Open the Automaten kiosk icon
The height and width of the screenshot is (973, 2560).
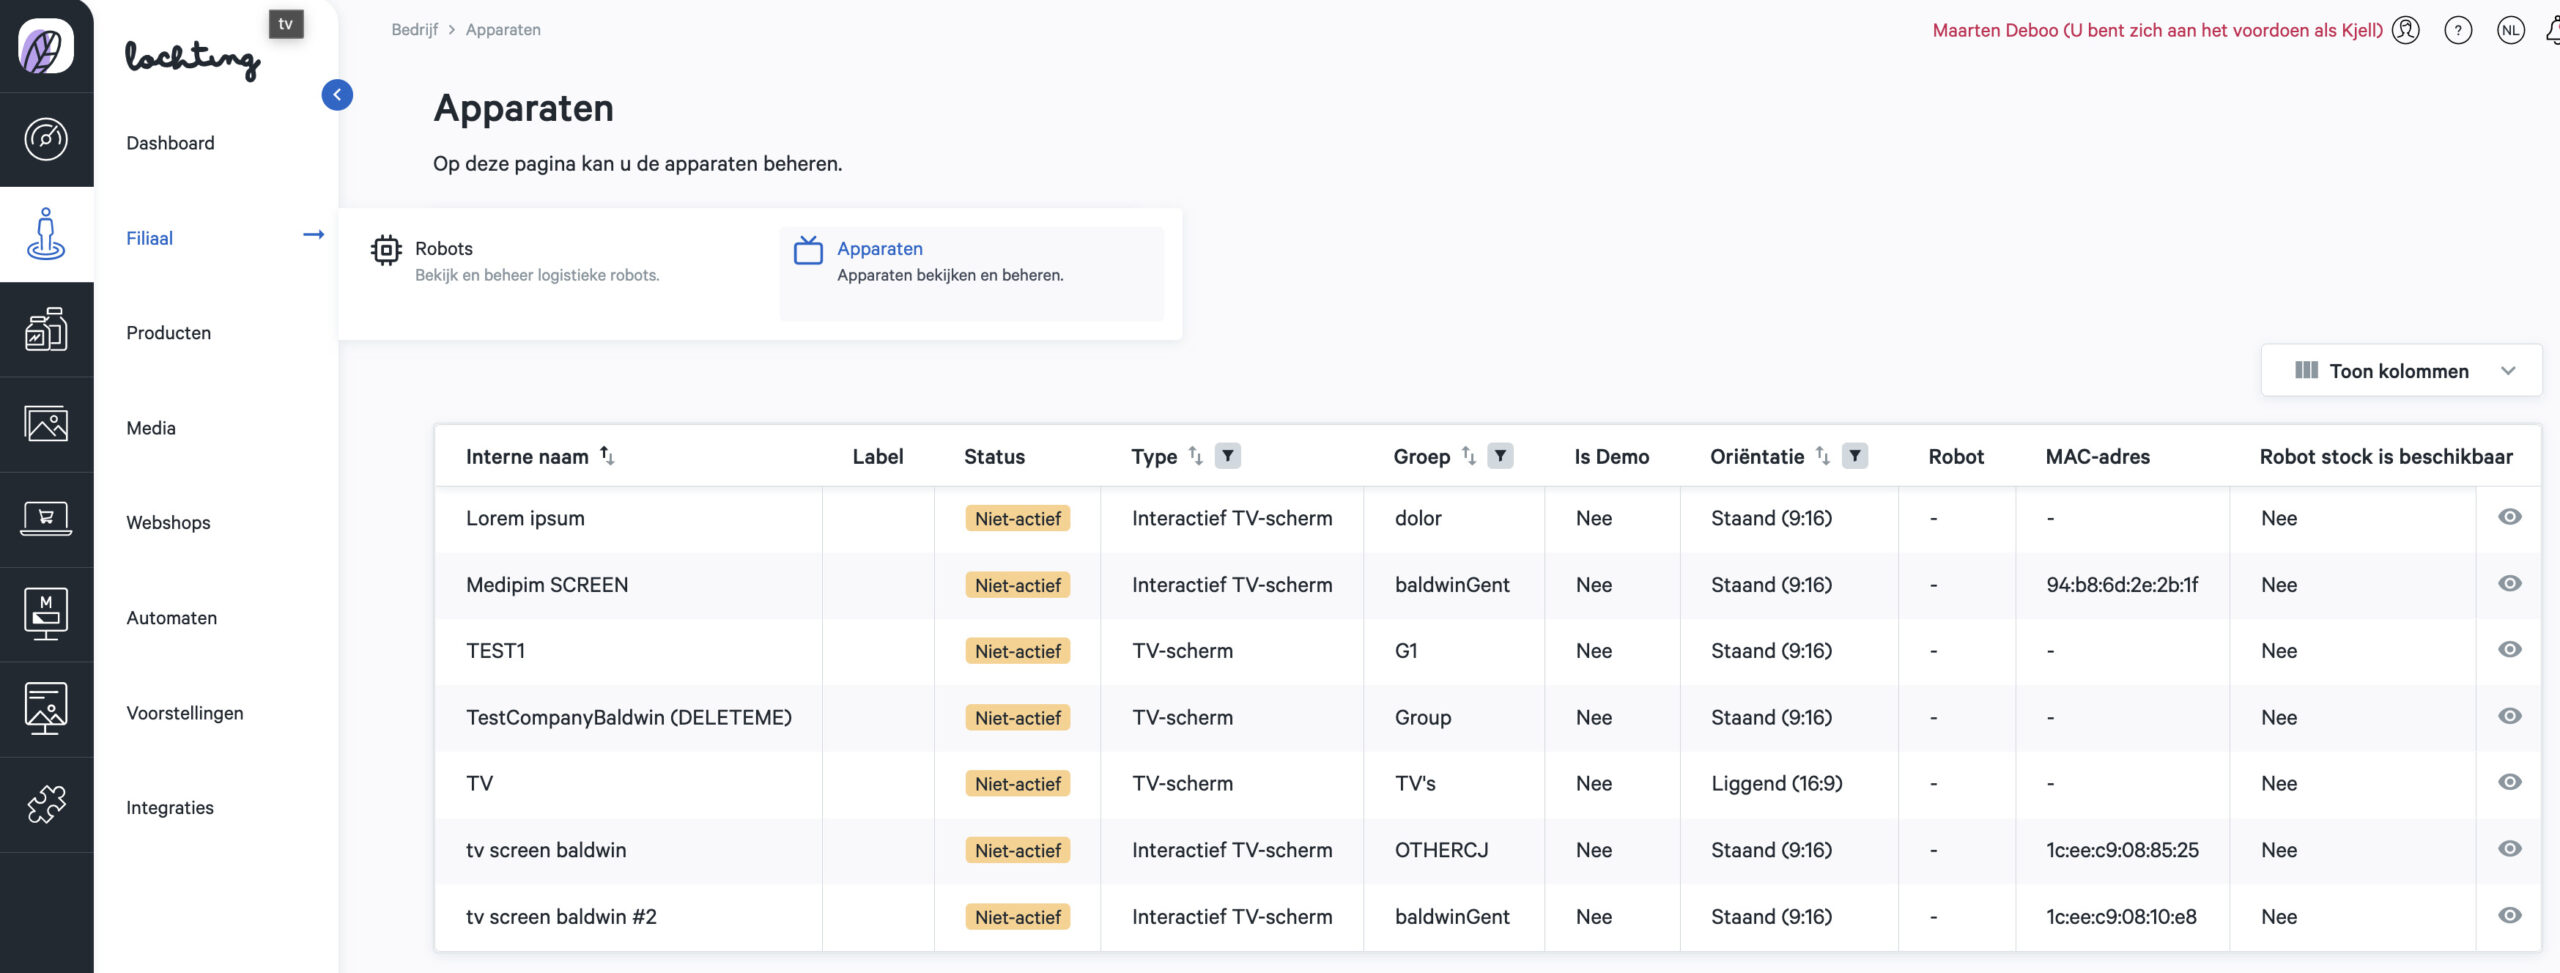pyautogui.click(x=46, y=614)
